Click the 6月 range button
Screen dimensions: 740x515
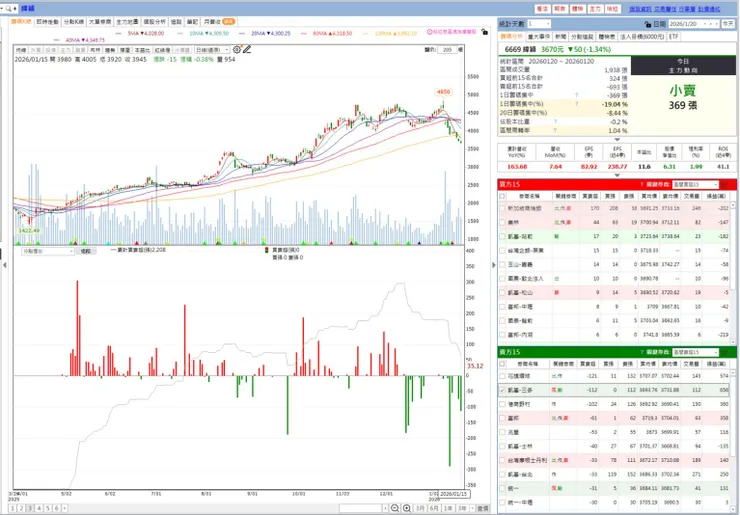point(434,508)
